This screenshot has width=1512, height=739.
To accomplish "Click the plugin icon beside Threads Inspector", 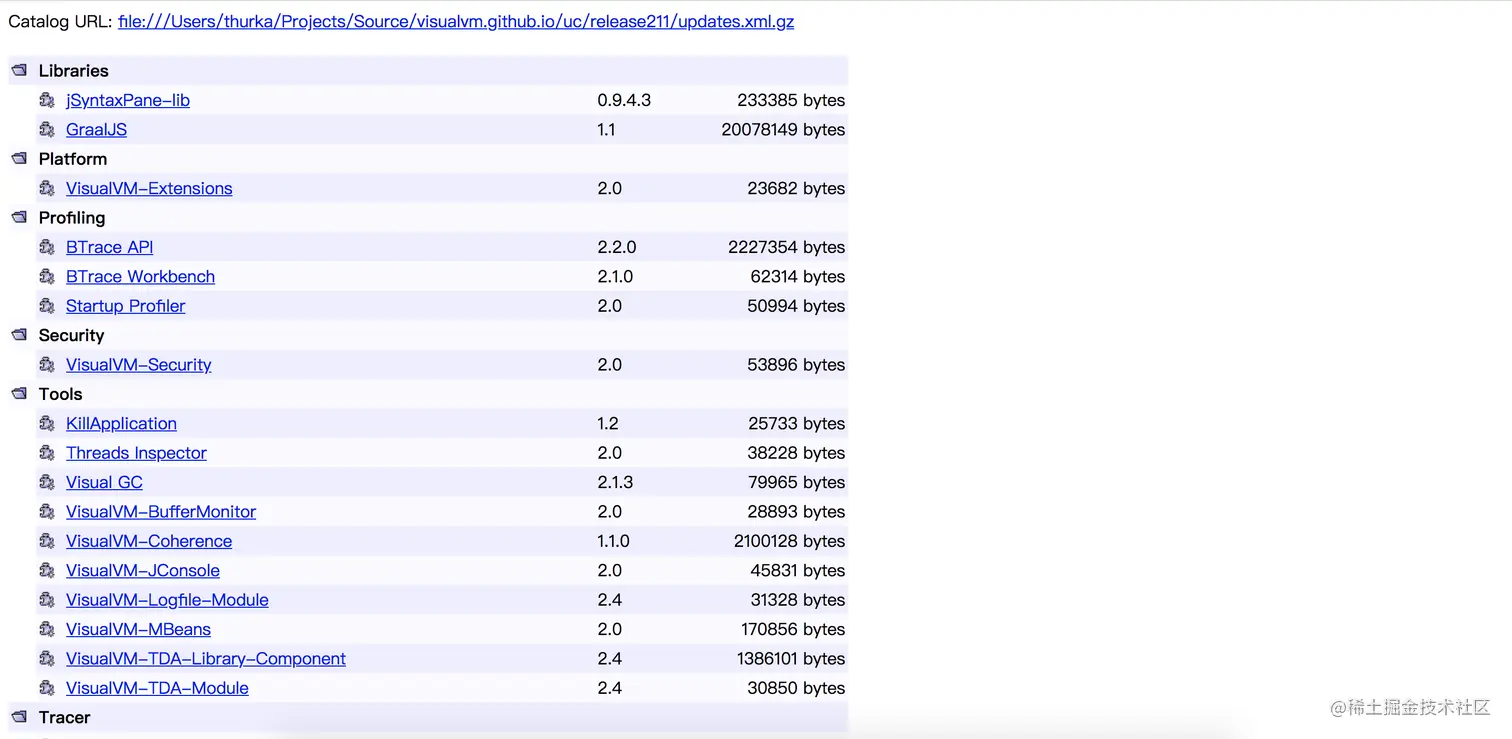I will click(47, 453).
